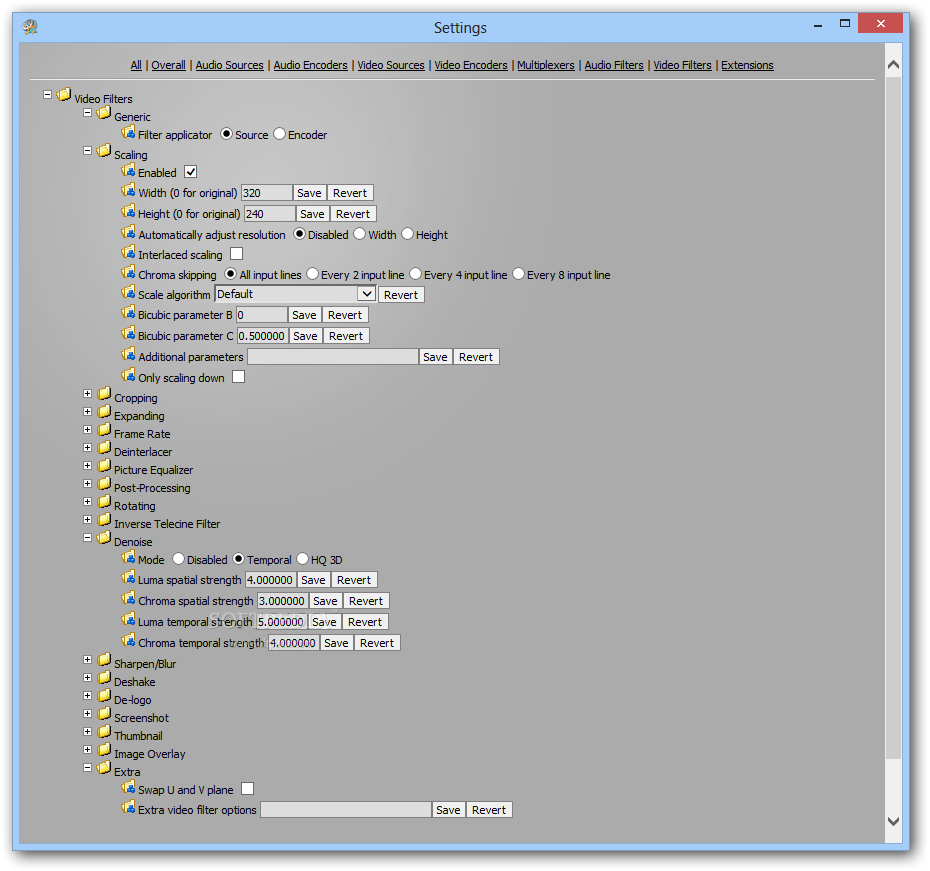Click the scrollbar up arrow
Image resolution: width=930 pixels, height=871 pixels.
click(893, 65)
